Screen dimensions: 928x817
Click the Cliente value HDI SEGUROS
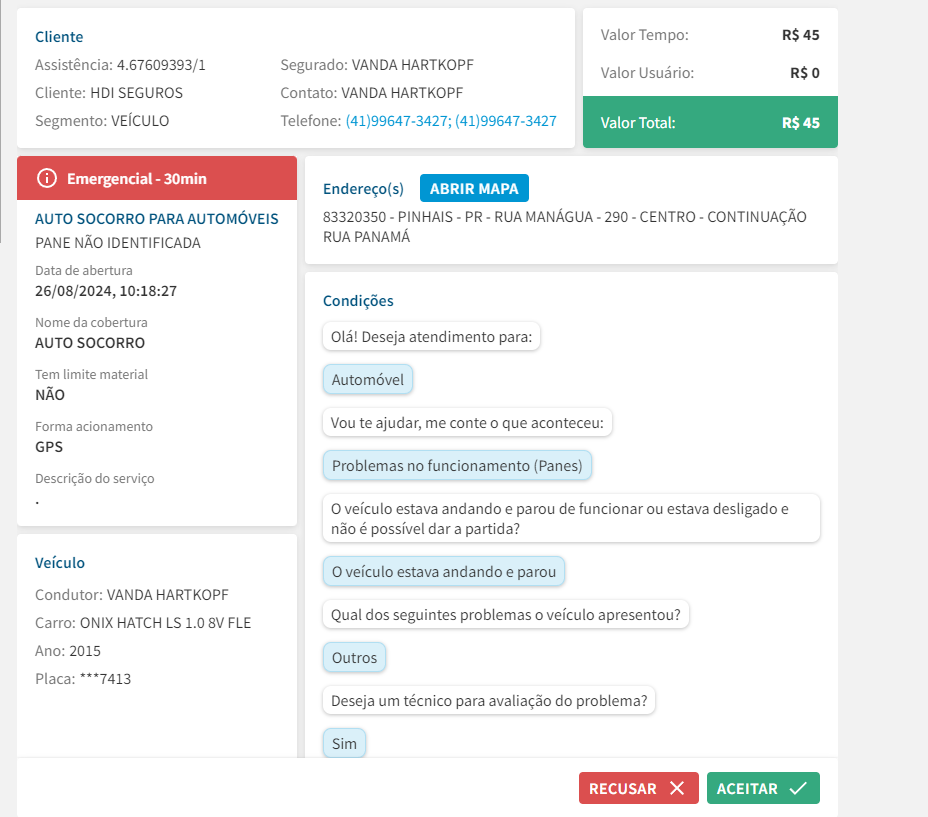tap(136, 93)
